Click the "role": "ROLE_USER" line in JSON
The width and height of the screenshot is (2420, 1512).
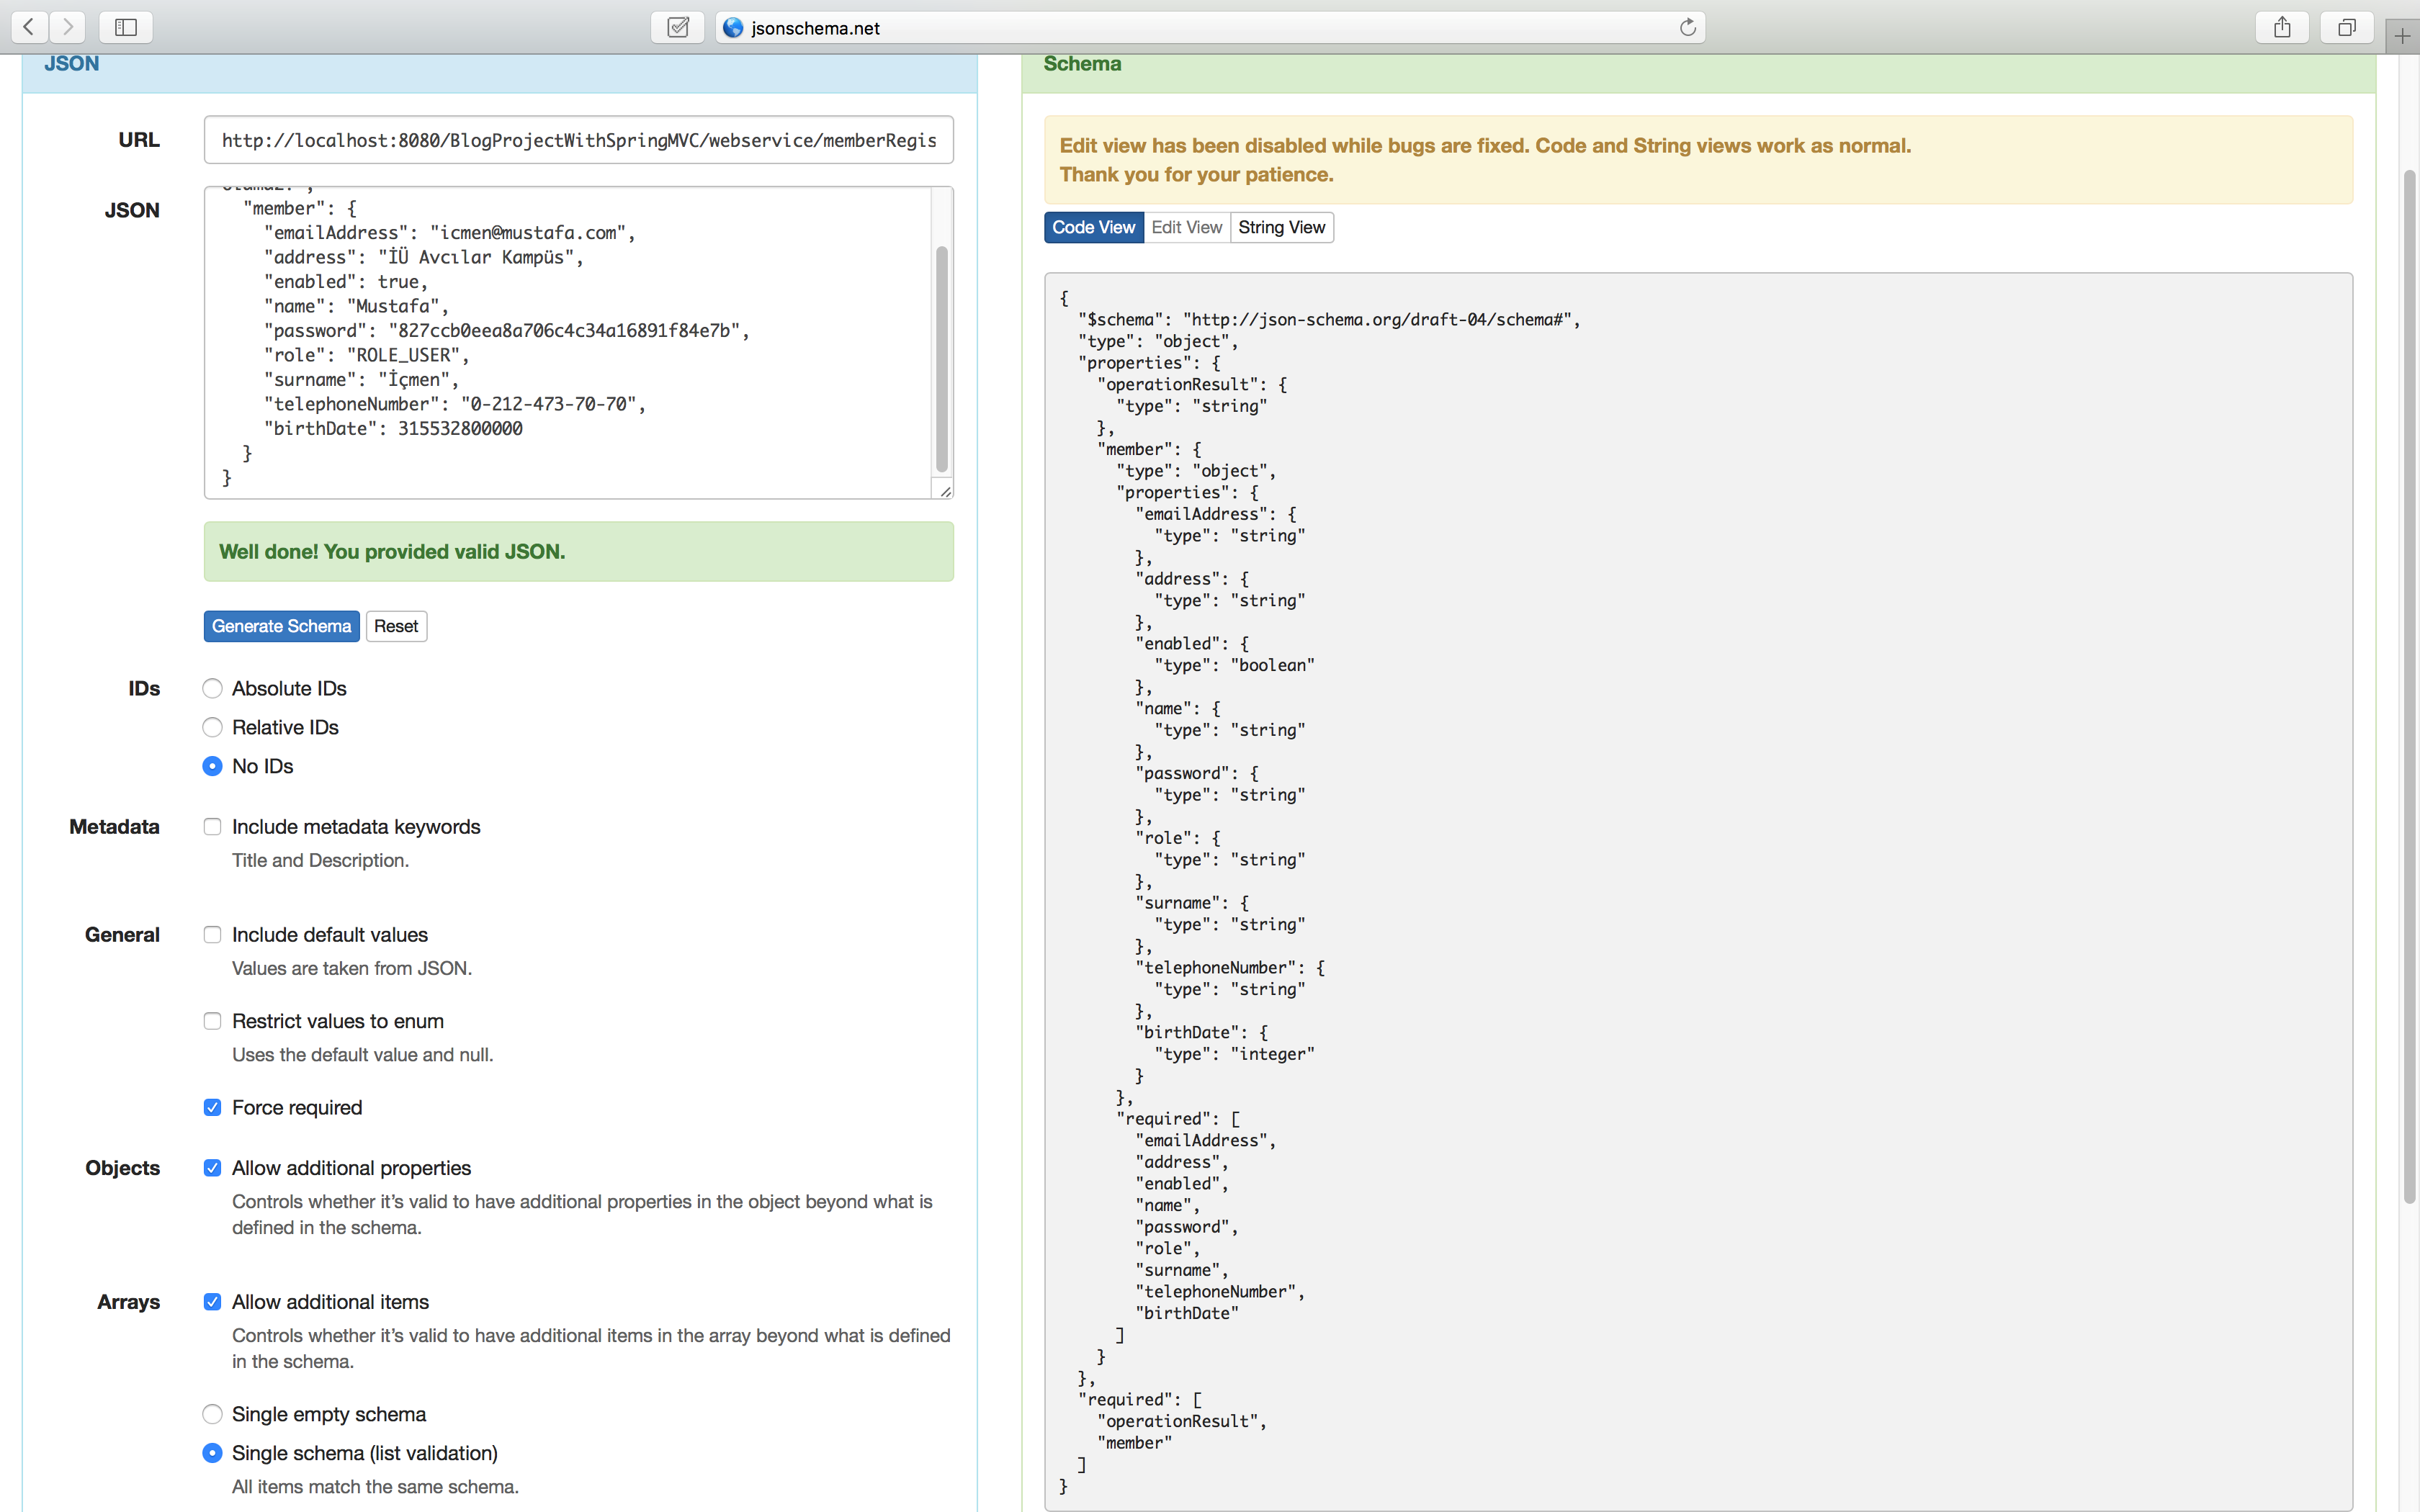click(x=366, y=356)
